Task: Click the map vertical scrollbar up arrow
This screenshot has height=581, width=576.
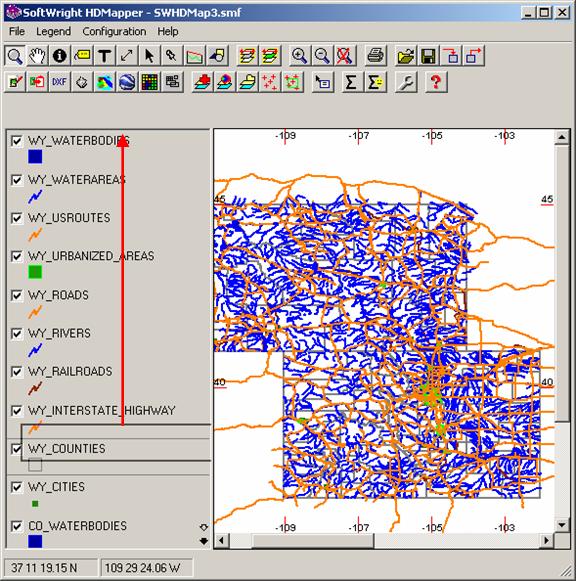Action: 562,137
